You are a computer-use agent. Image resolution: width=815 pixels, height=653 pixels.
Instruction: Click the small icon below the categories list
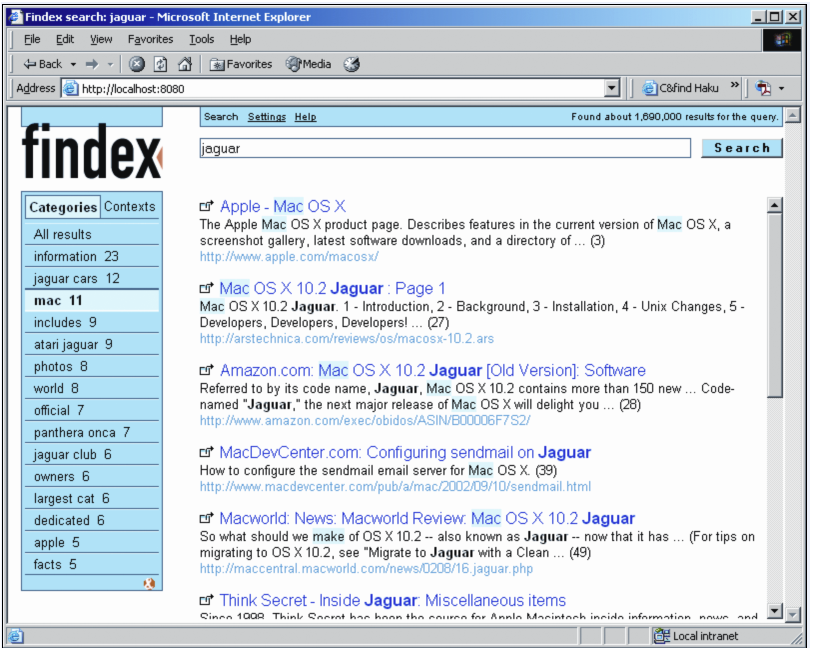(150, 583)
